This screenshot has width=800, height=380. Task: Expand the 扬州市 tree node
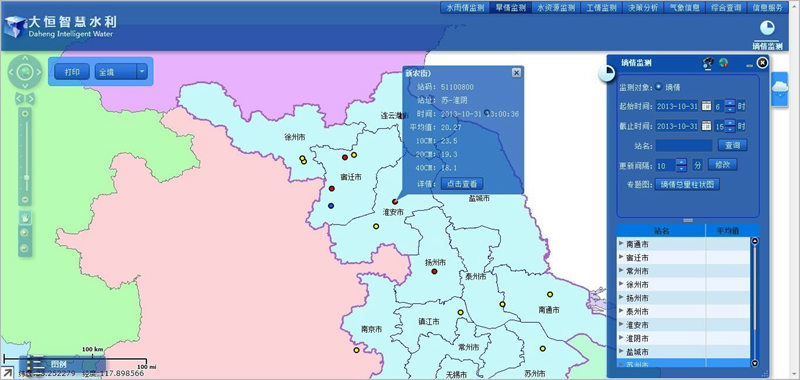(621, 297)
